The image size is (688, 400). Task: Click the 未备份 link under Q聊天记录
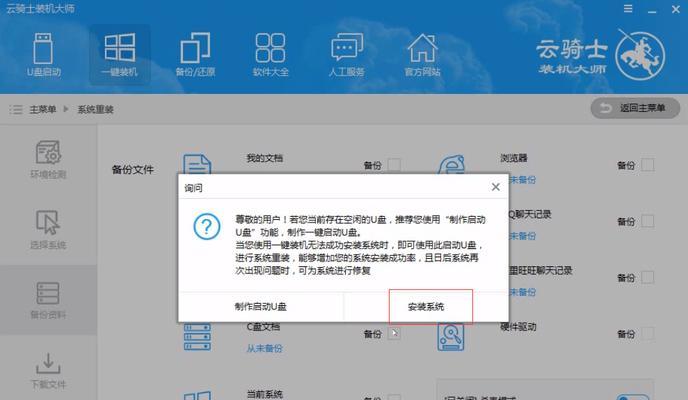click(523, 236)
